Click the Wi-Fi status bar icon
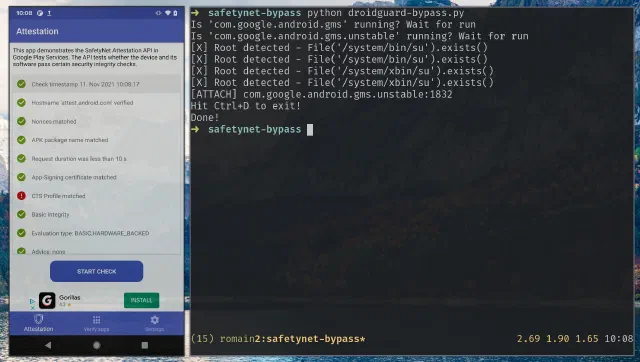This screenshot has height=362, width=640. pos(167,13)
